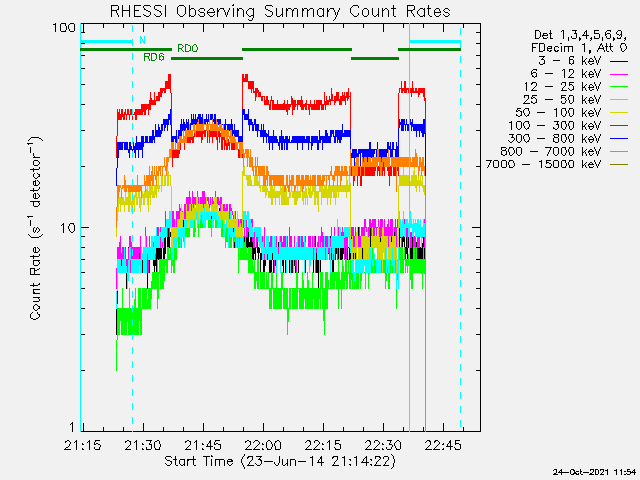Click the cyan N flag label

[x=142, y=40]
